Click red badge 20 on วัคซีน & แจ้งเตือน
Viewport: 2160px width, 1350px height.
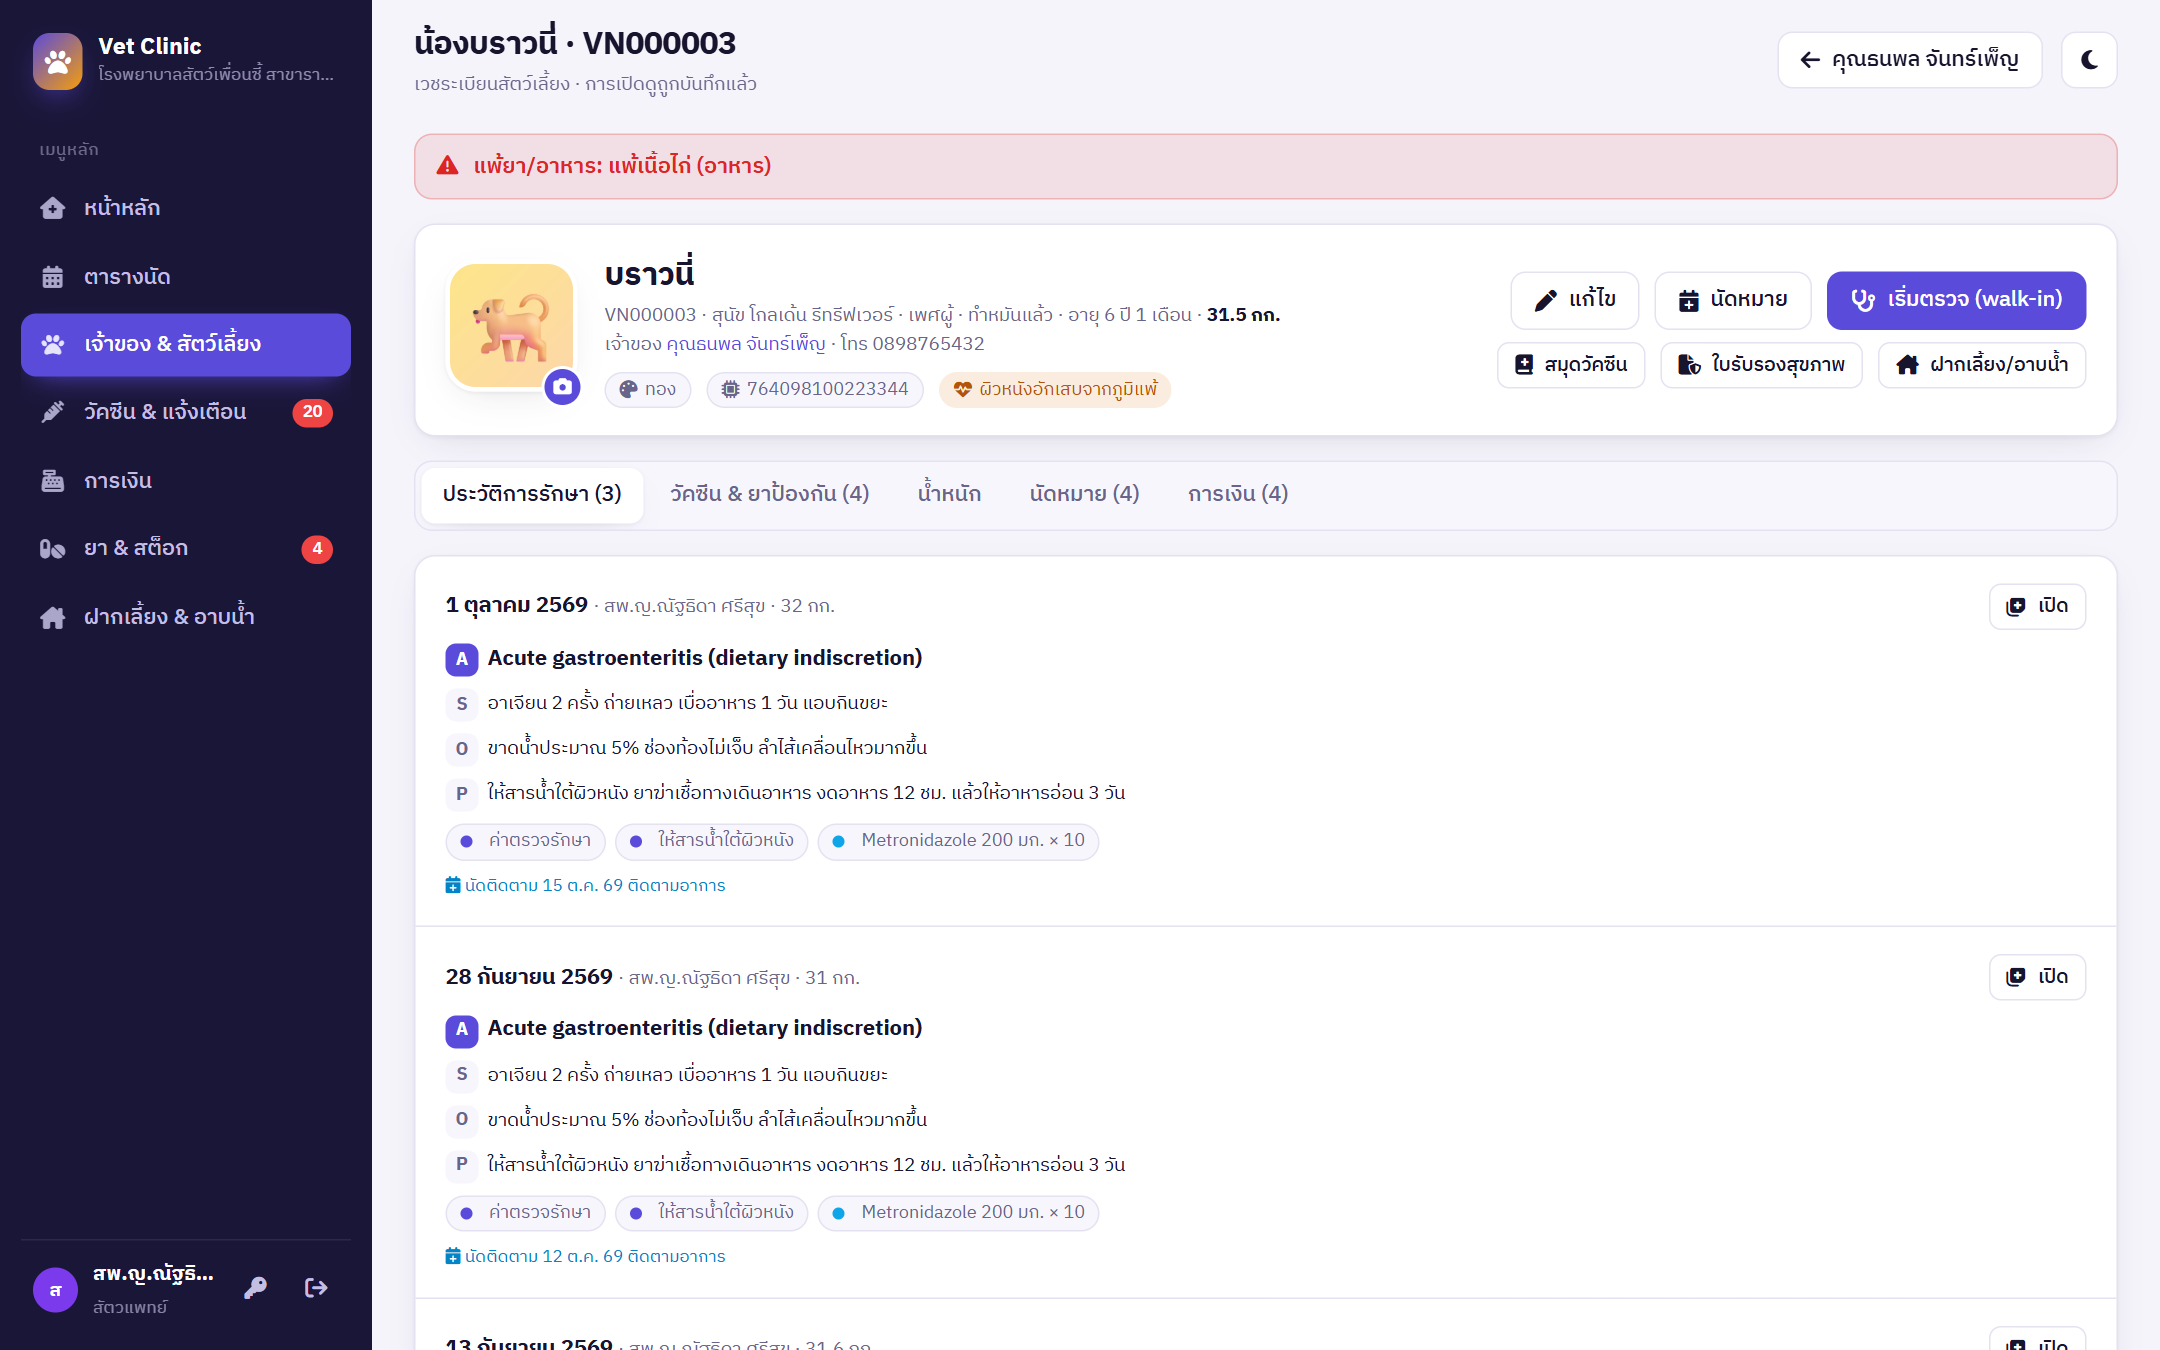pyautogui.click(x=312, y=412)
